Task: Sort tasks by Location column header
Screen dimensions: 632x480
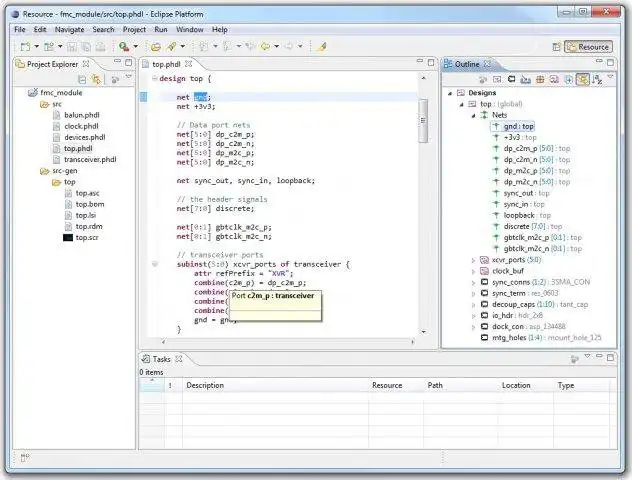Action: click(526, 385)
